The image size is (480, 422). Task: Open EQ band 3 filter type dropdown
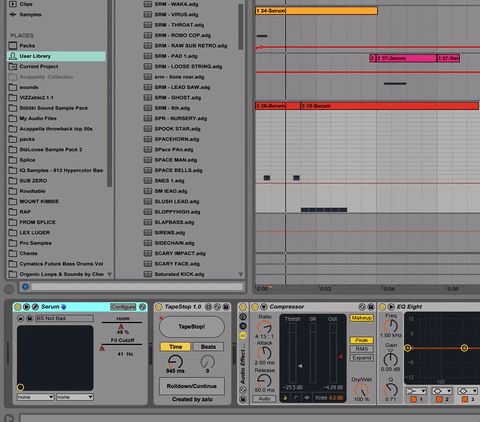(468, 391)
